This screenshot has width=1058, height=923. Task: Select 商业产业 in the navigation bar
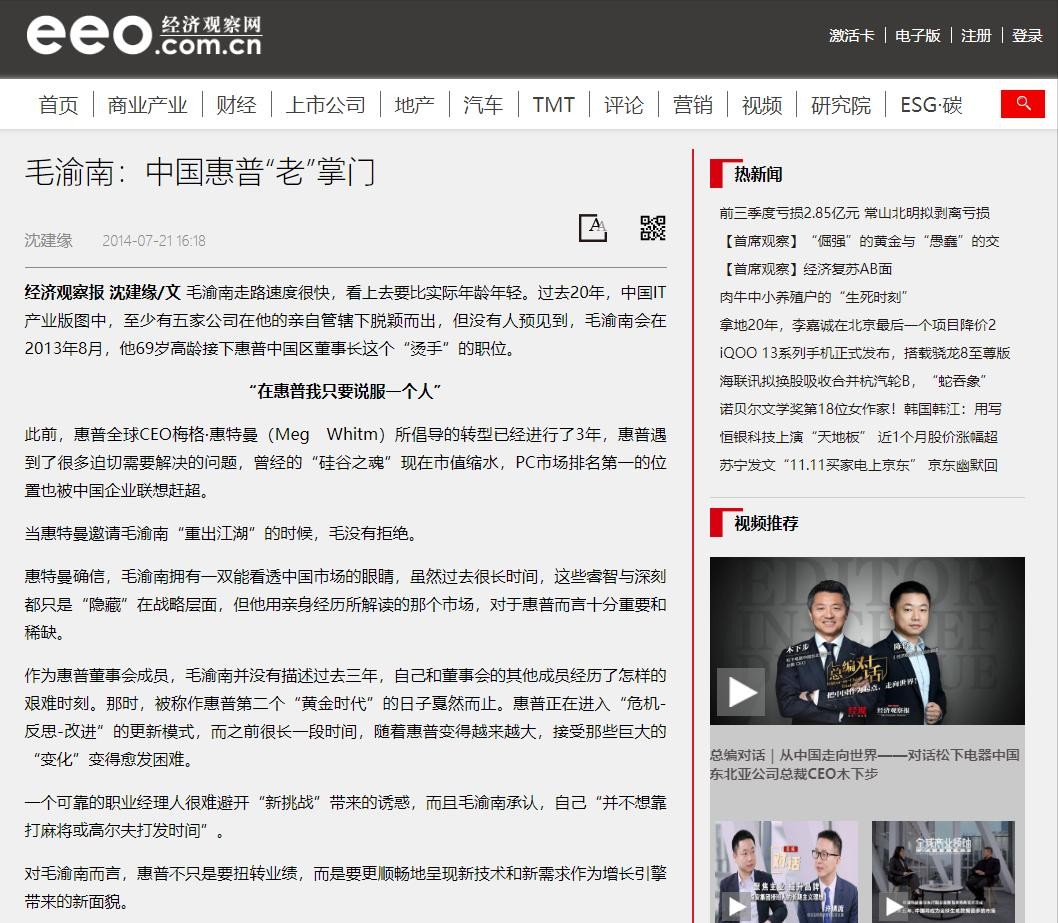pos(147,105)
